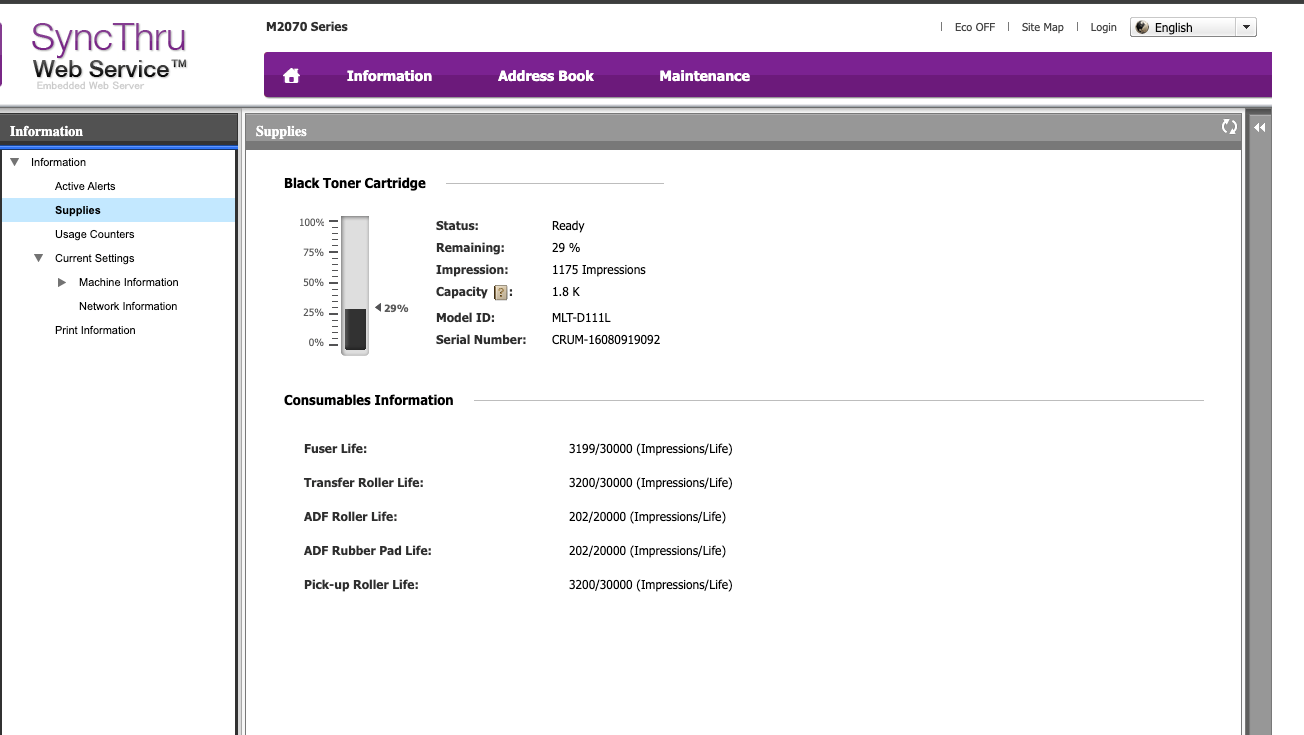Viewport: 1304px width, 735px height.
Task: Go to the Home page icon
Action: (x=292, y=76)
